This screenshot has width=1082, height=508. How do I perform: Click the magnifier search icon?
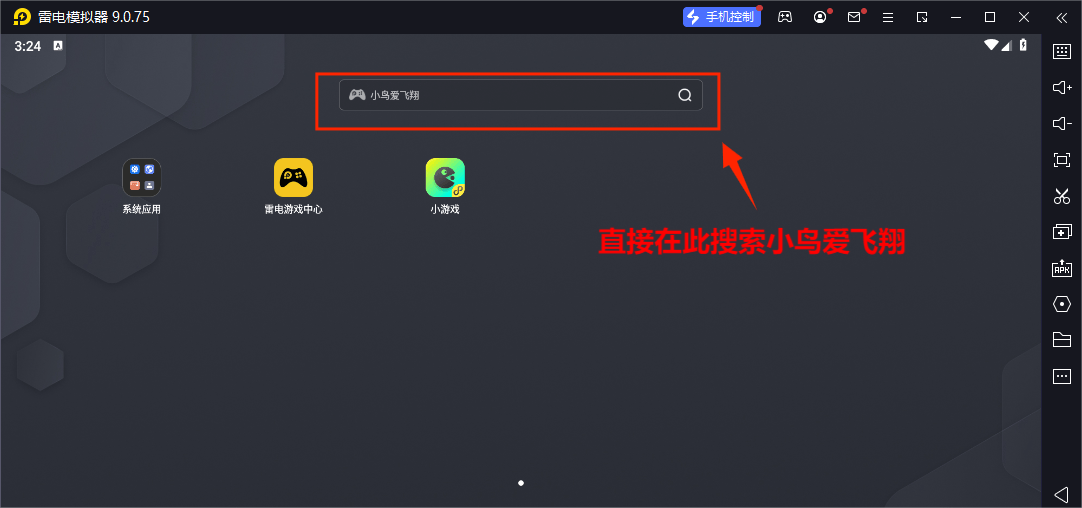(x=685, y=95)
